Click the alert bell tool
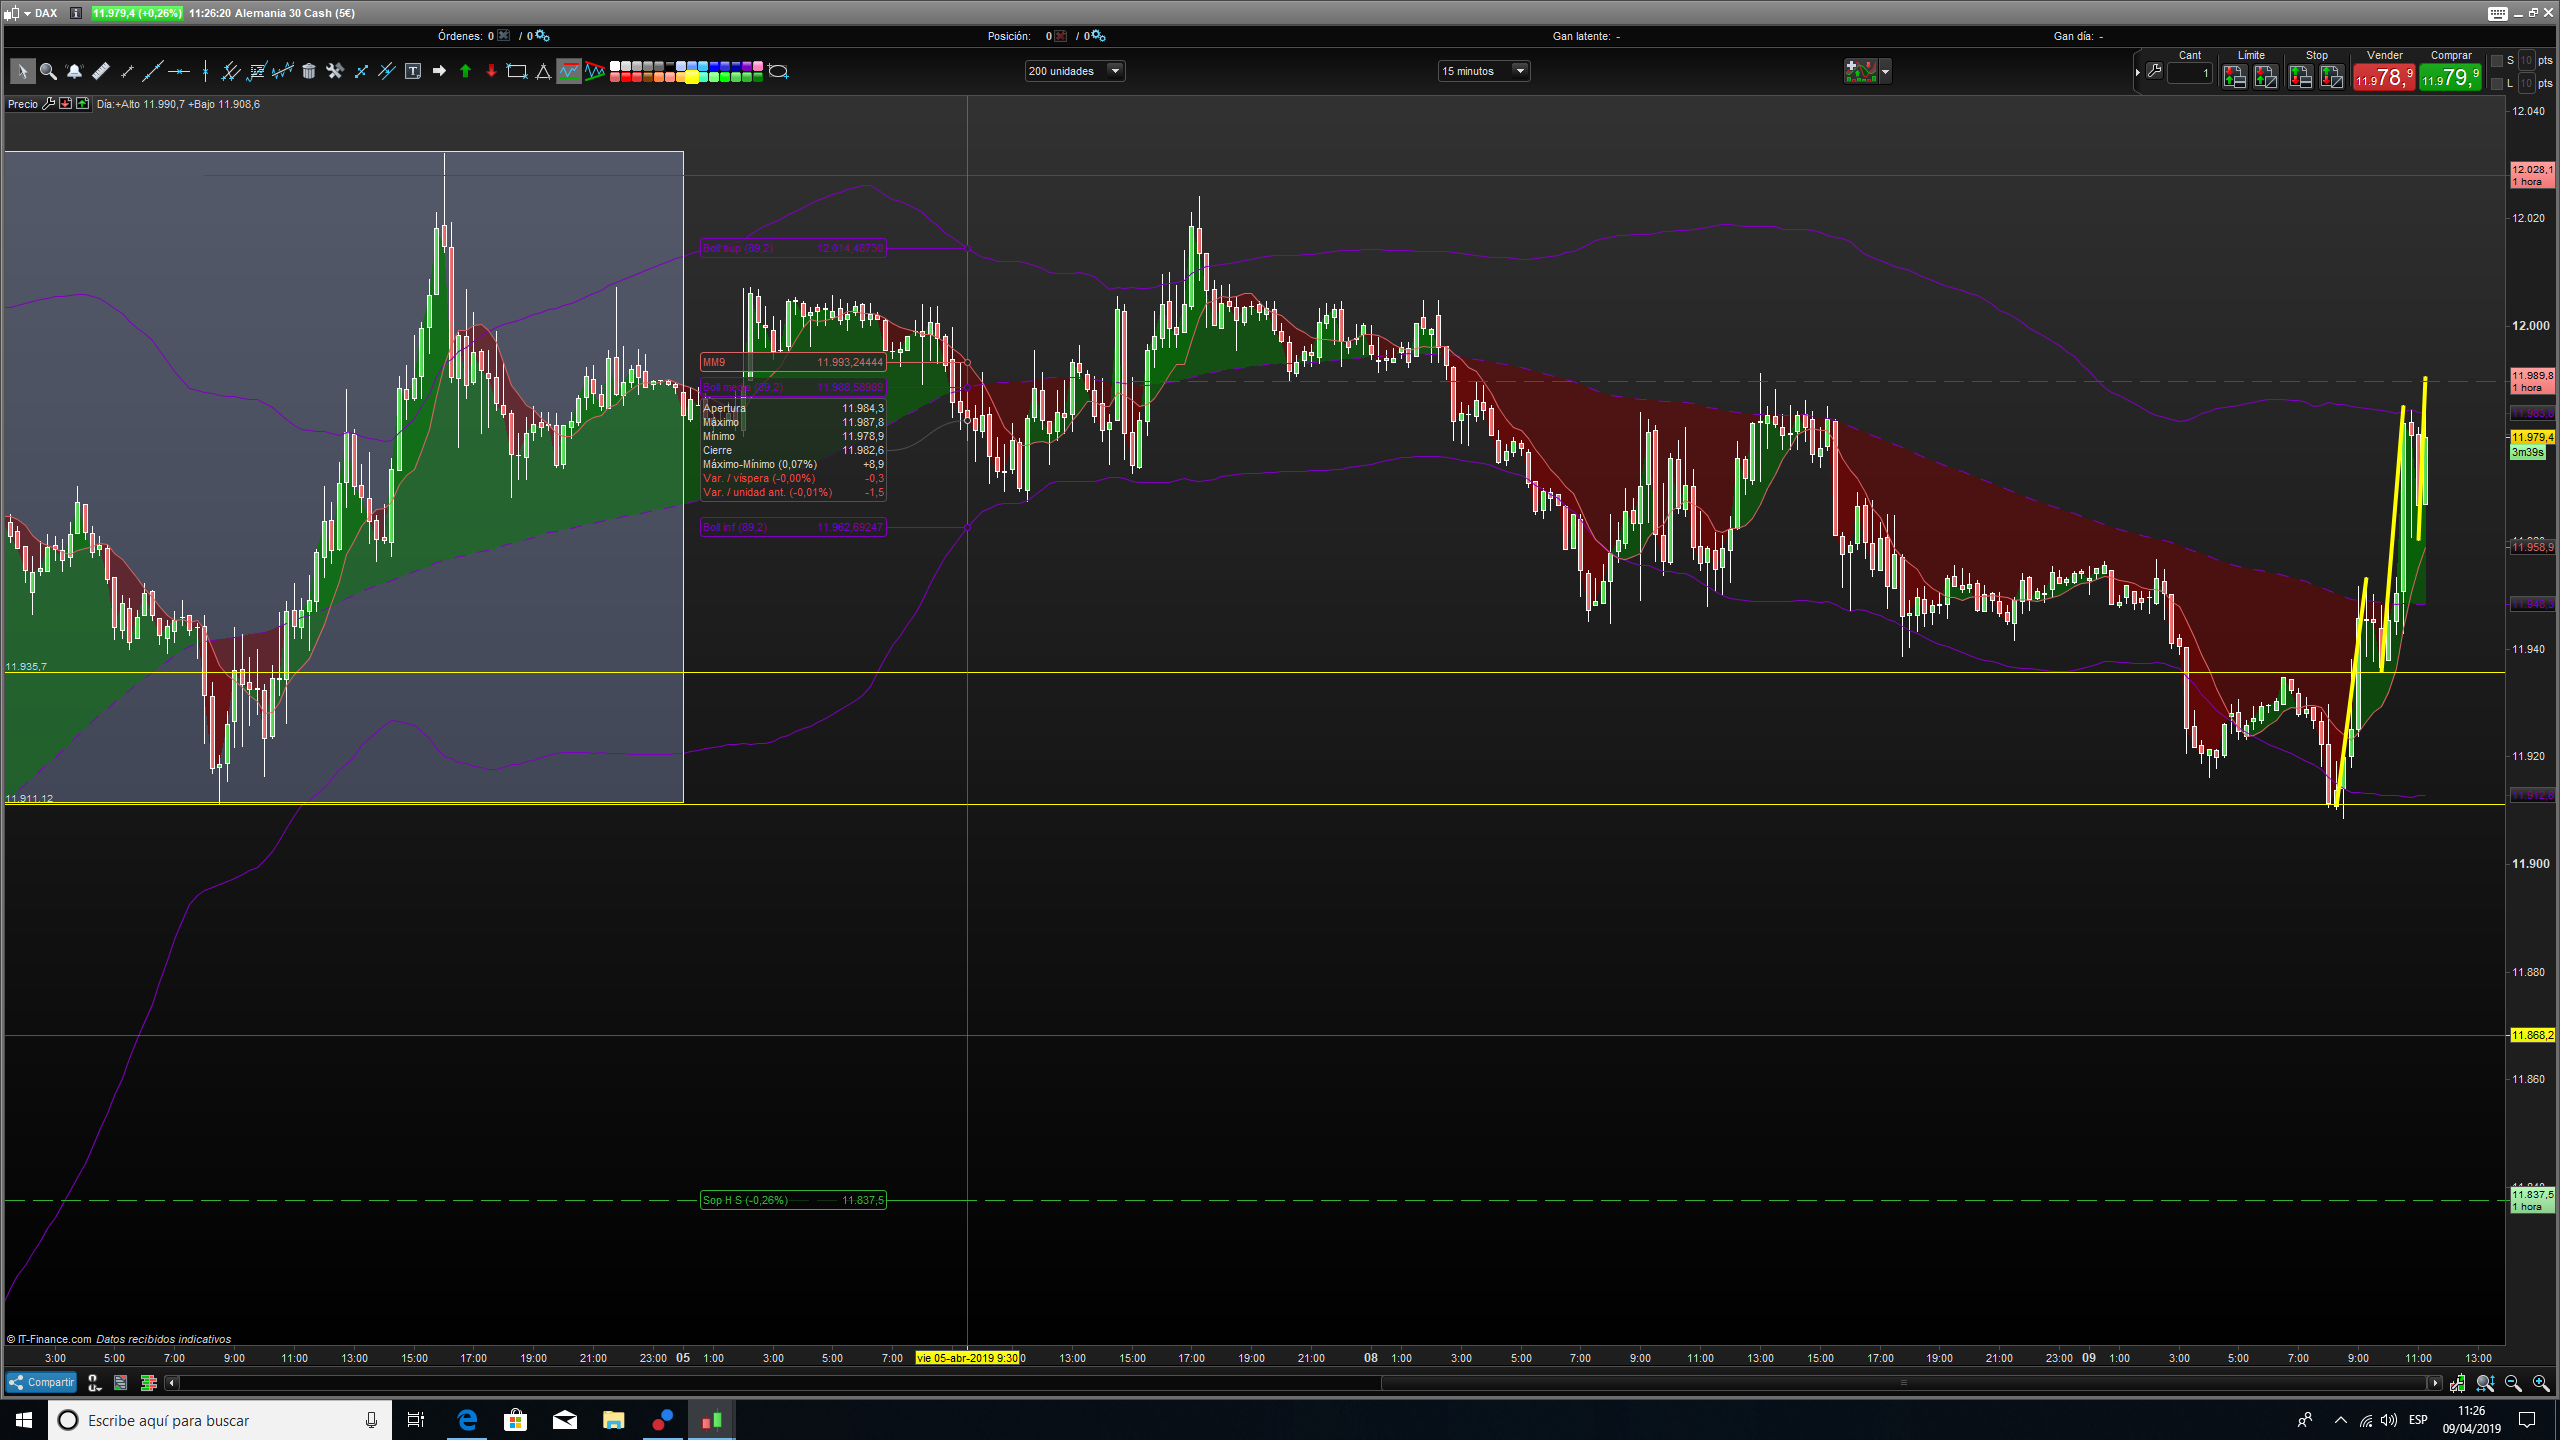Image resolution: width=2560 pixels, height=1440 pixels. pyautogui.click(x=74, y=71)
